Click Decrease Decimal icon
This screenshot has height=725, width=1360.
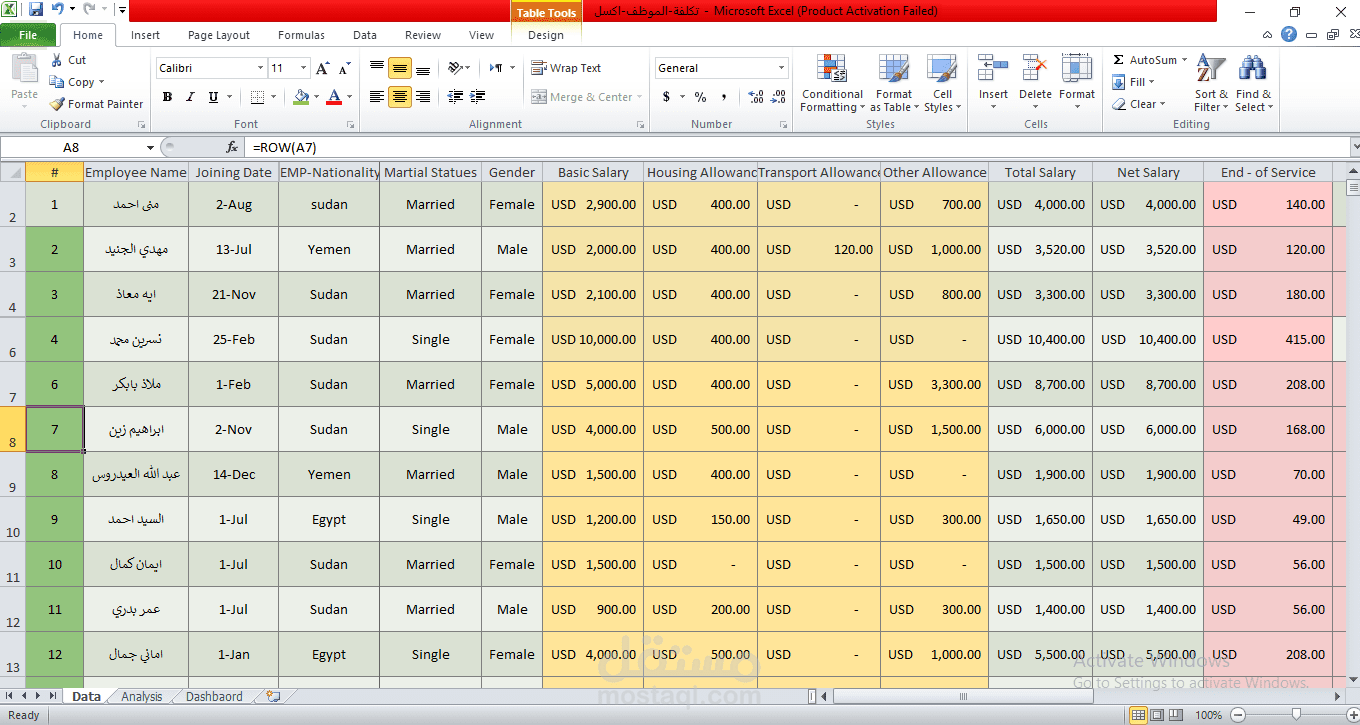(779, 97)
